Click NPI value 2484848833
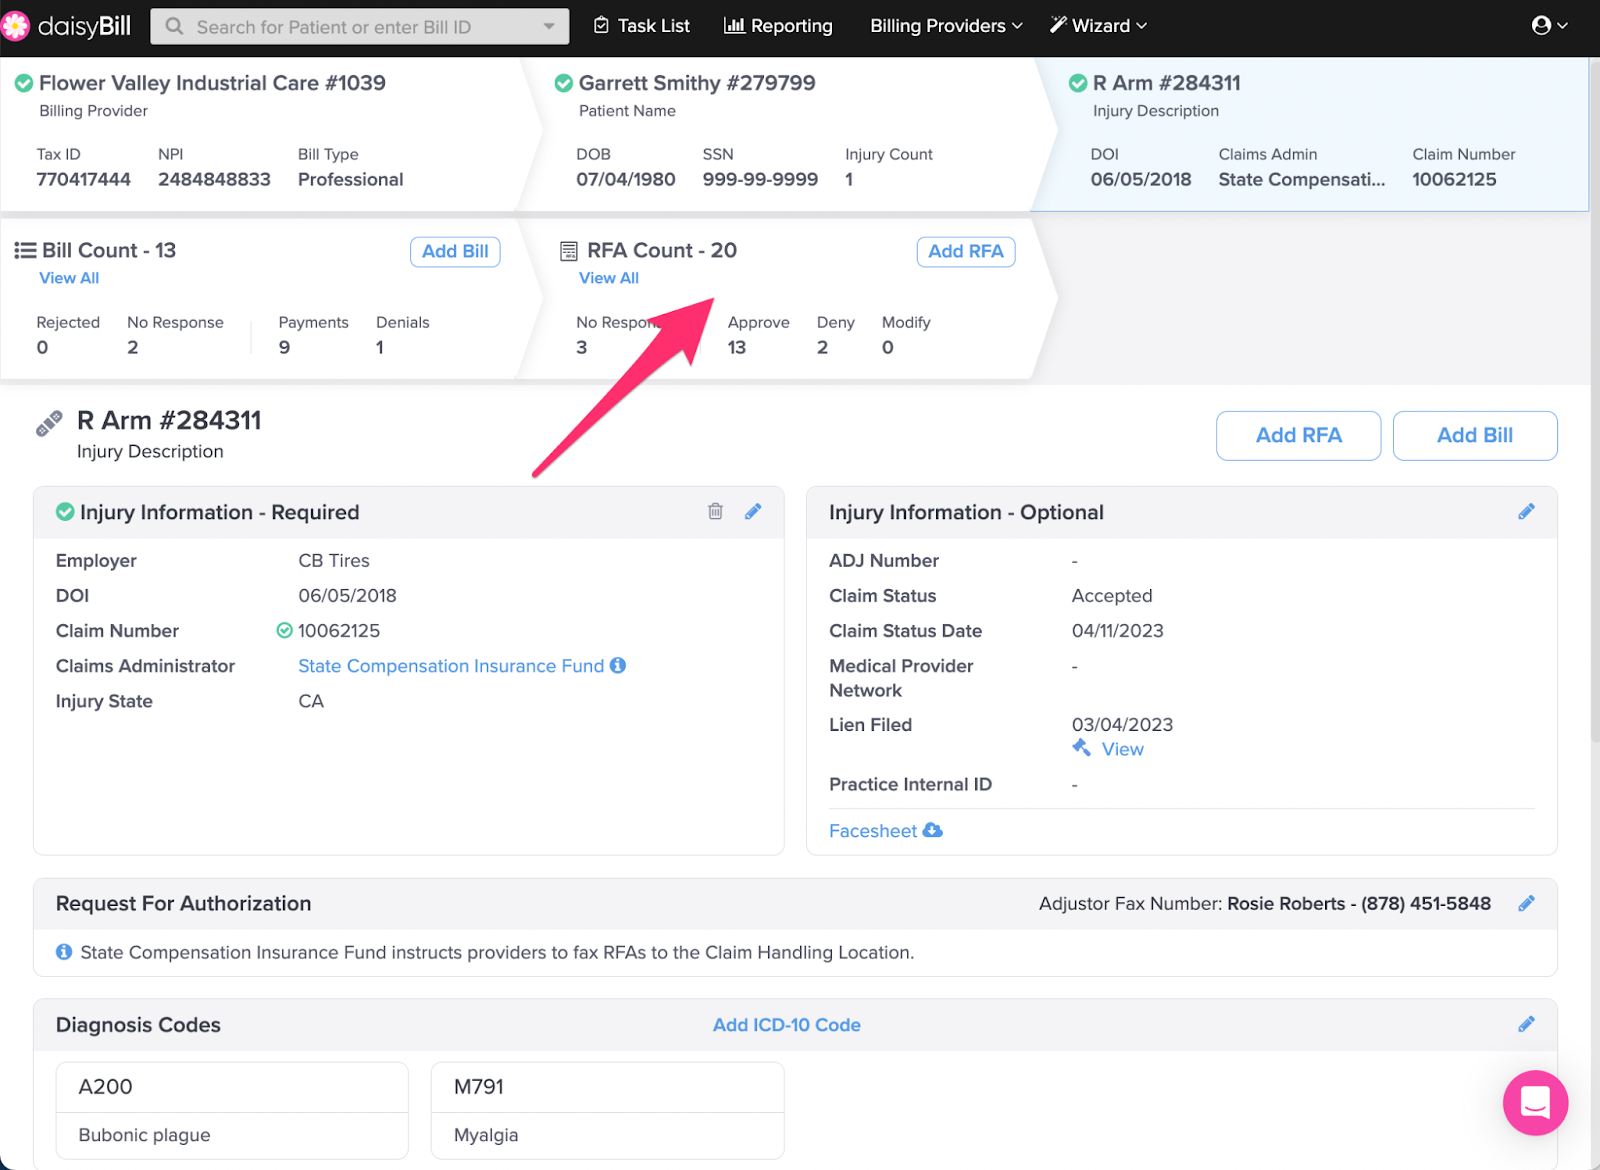The image size is (1600, 1170). [x=214, y=179]
